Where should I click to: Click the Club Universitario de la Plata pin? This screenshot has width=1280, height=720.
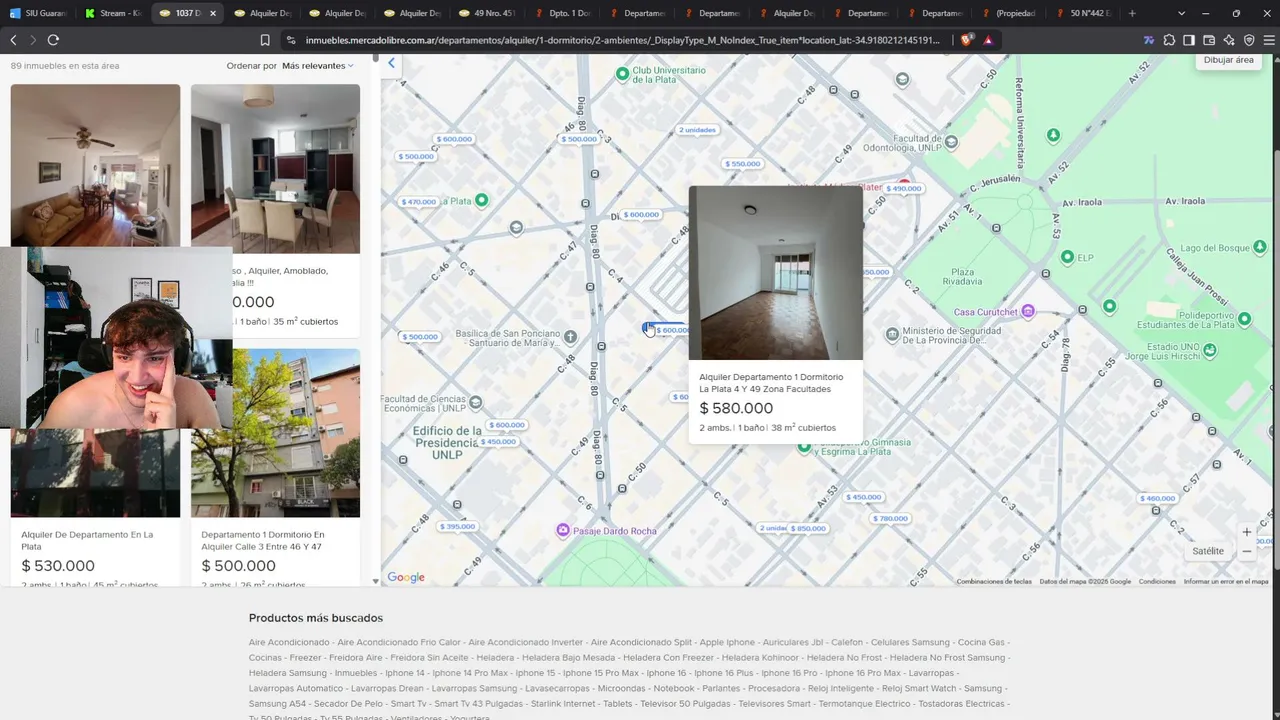(x=622, y=74)
